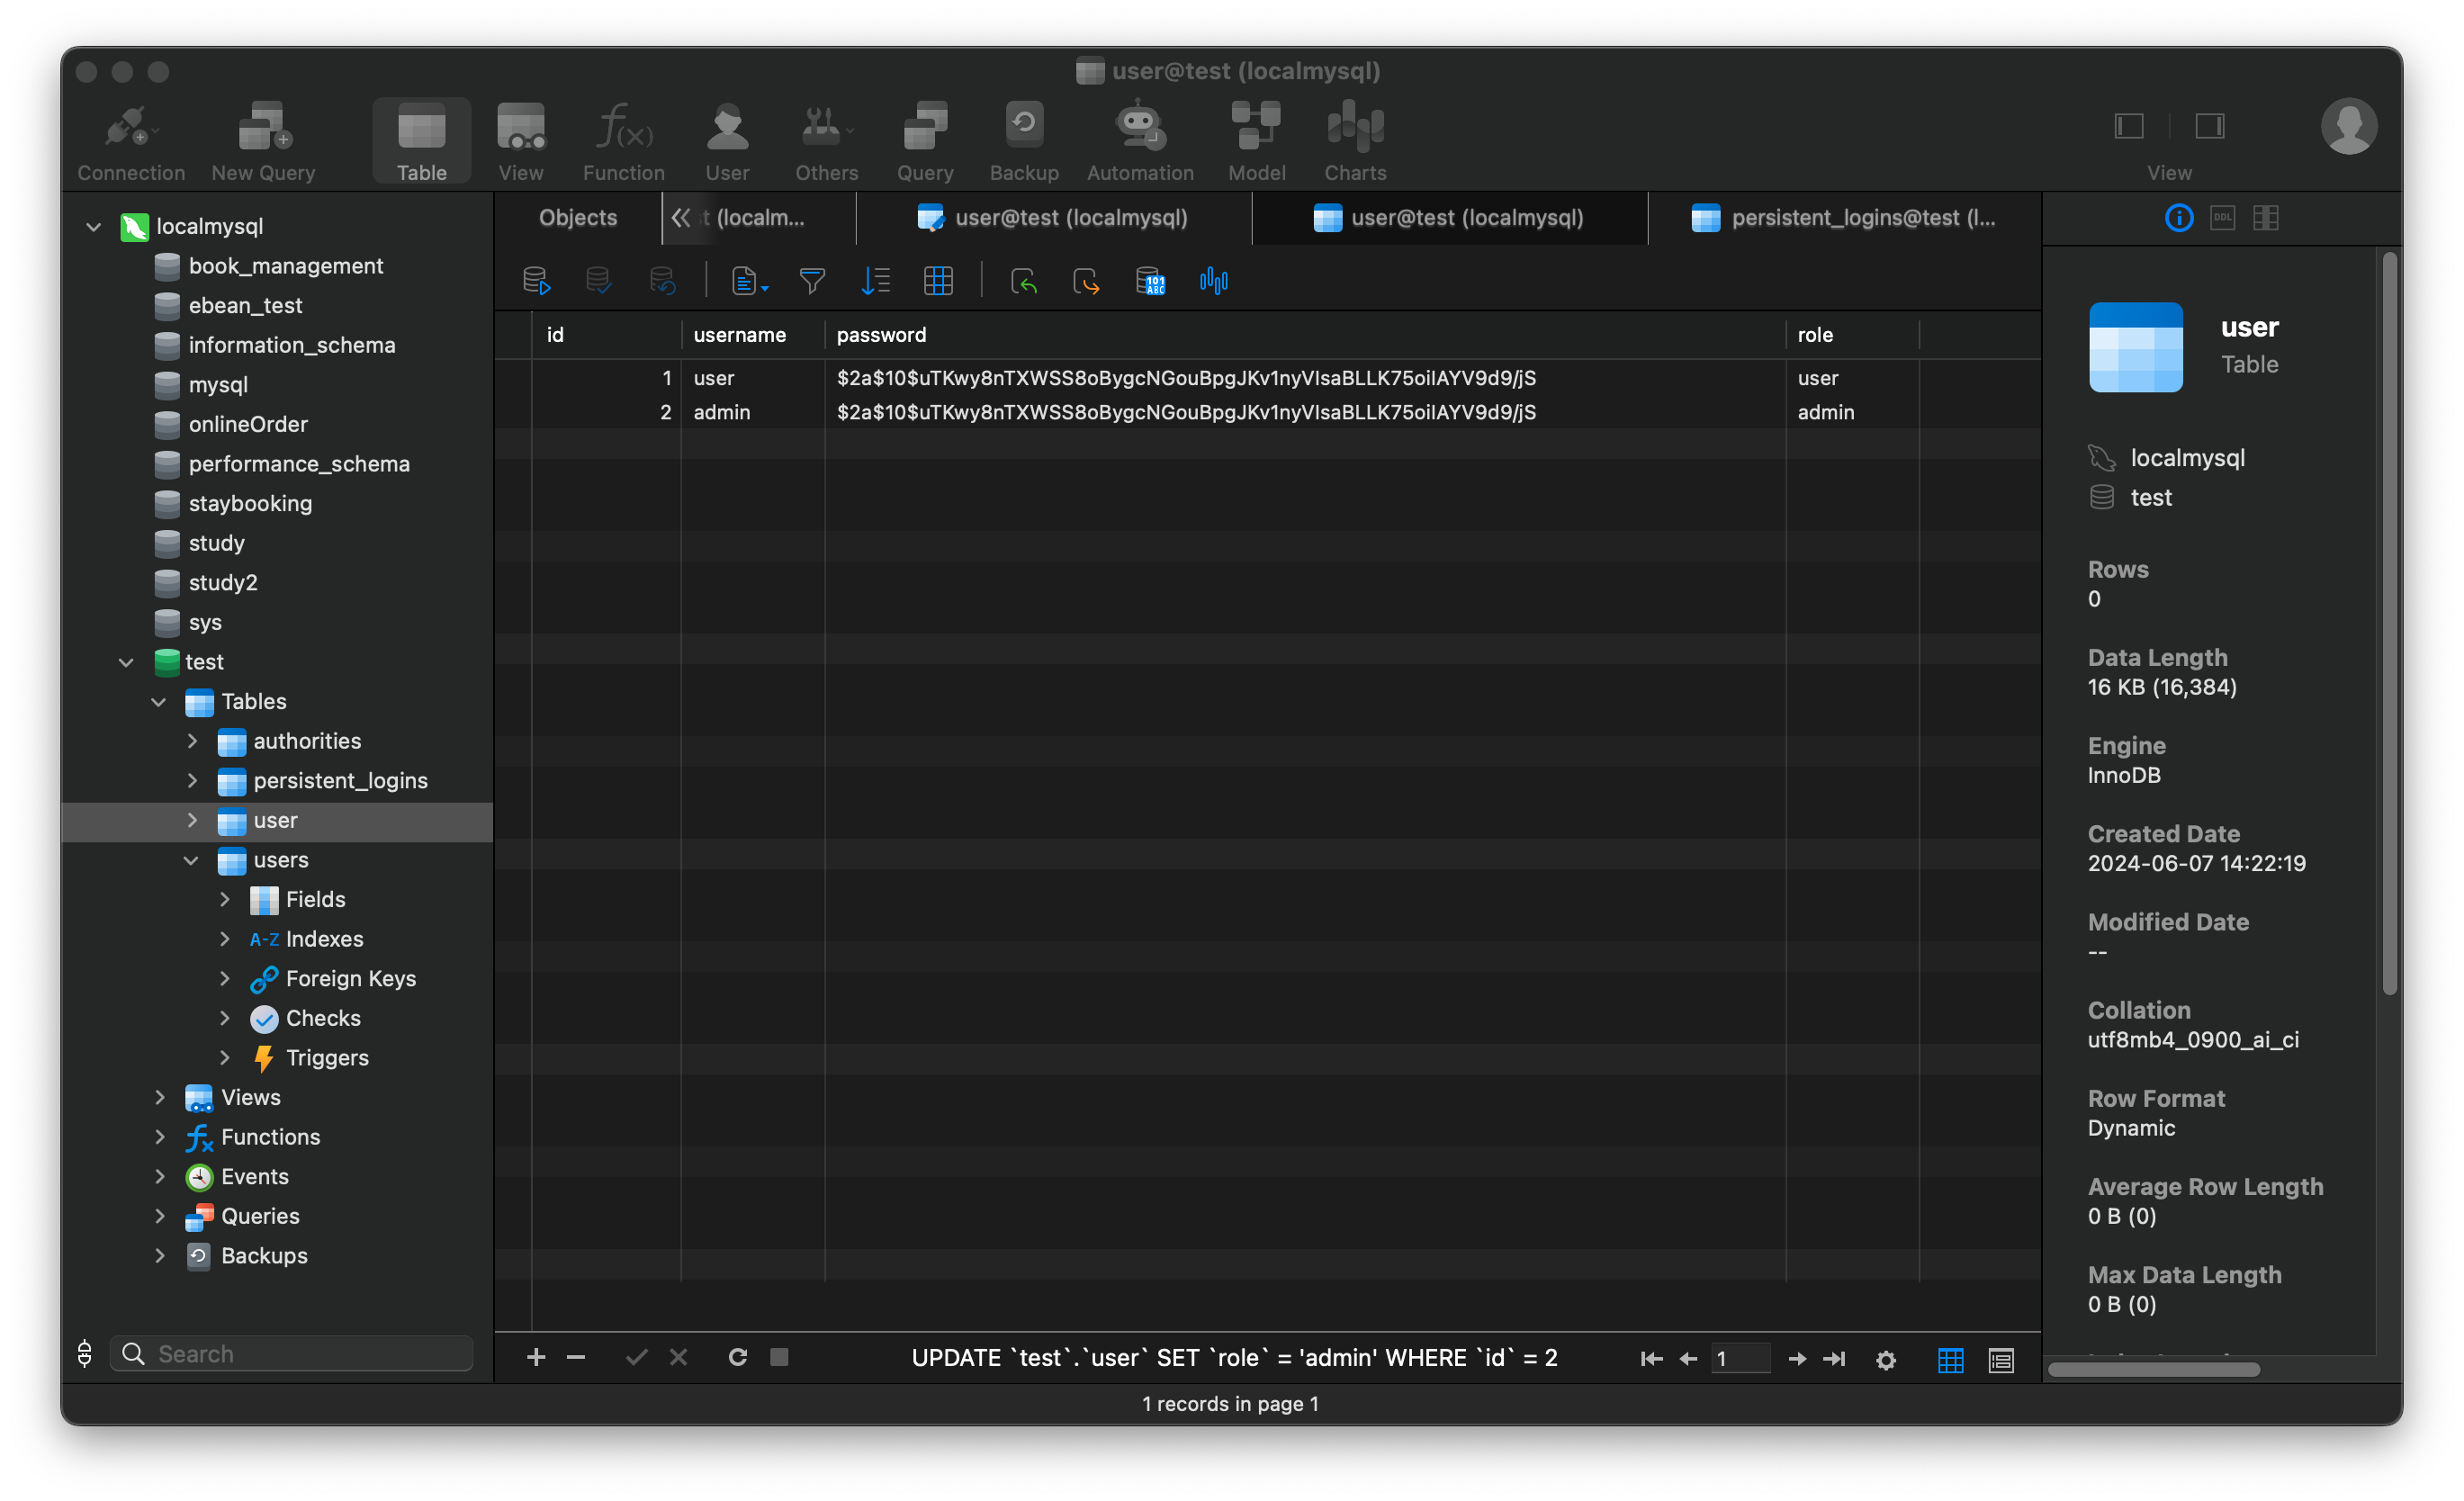This screenshot has height=1501, width=2464.
Task: Add a new record with the plus button
Action: (536, 1357)
